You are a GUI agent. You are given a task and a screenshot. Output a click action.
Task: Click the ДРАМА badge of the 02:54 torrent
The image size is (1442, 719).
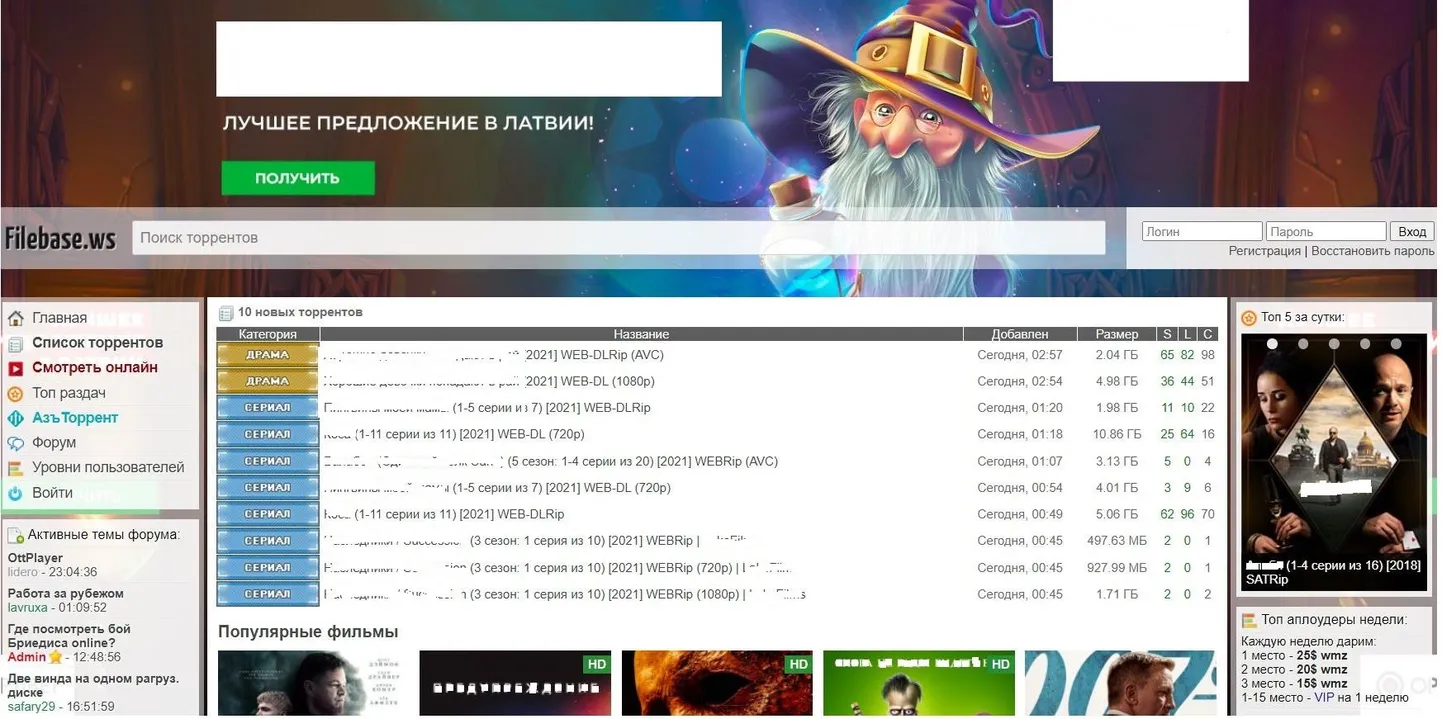tap(267, 381)
